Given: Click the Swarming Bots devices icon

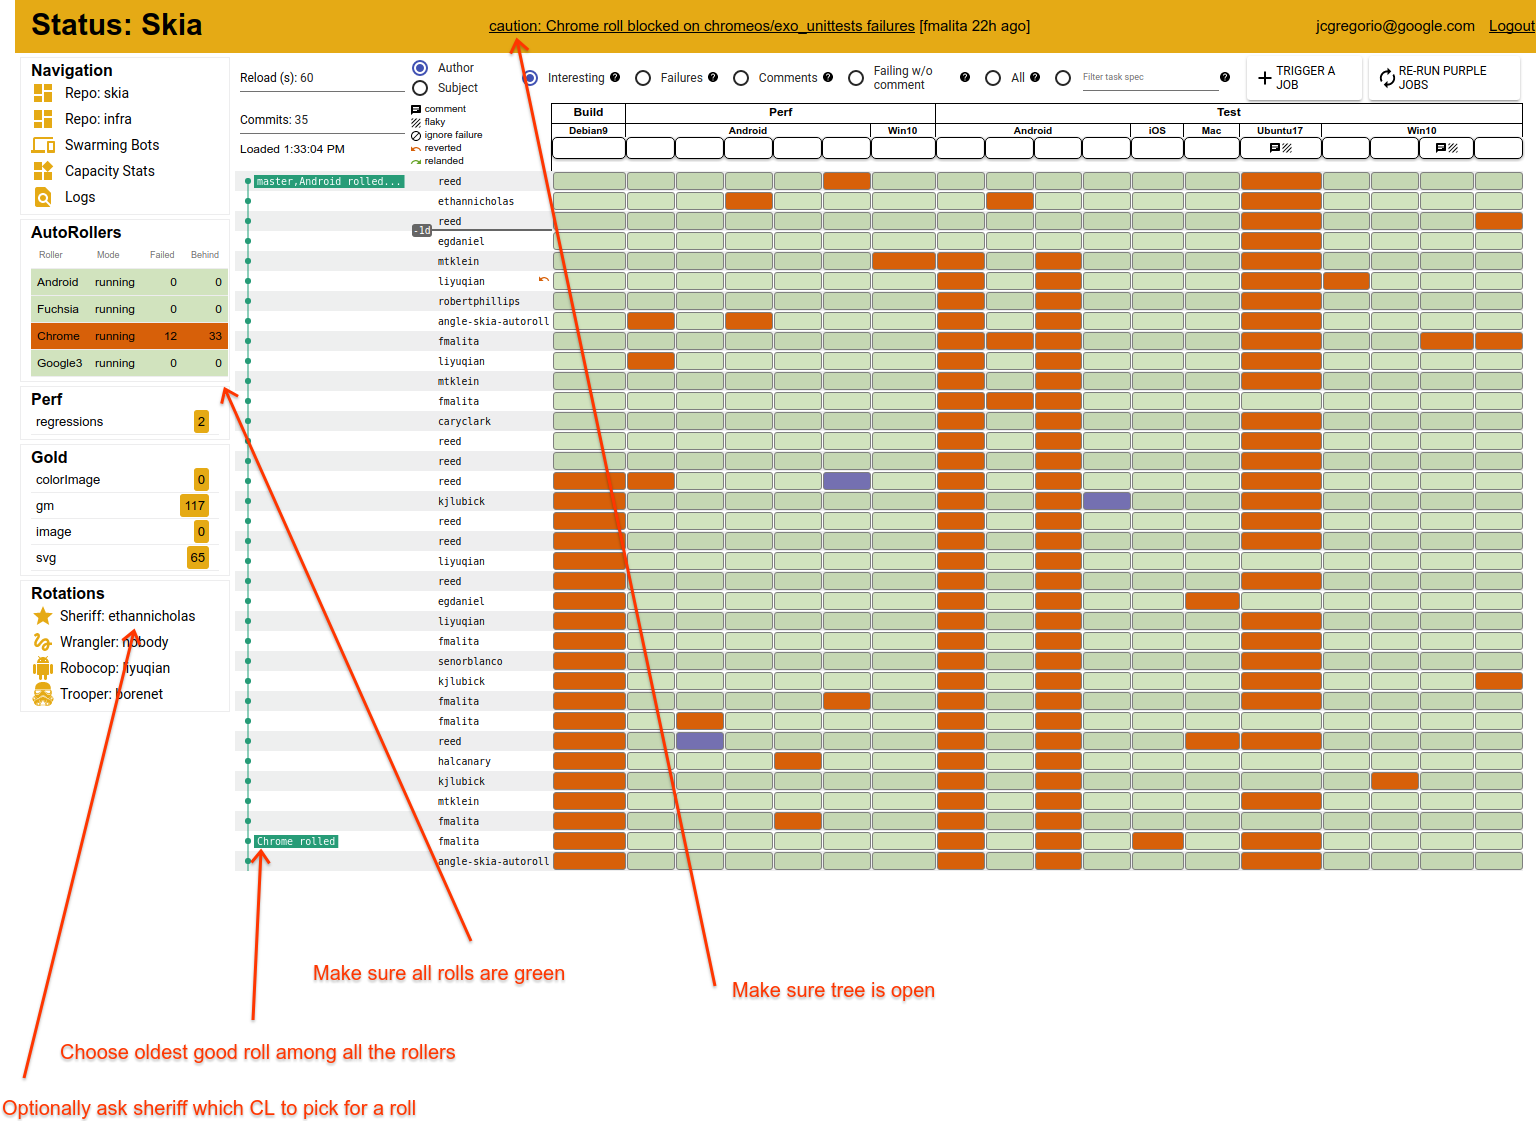Looking at the screenshot, I should pyautogui.click(x=43, y=145).
